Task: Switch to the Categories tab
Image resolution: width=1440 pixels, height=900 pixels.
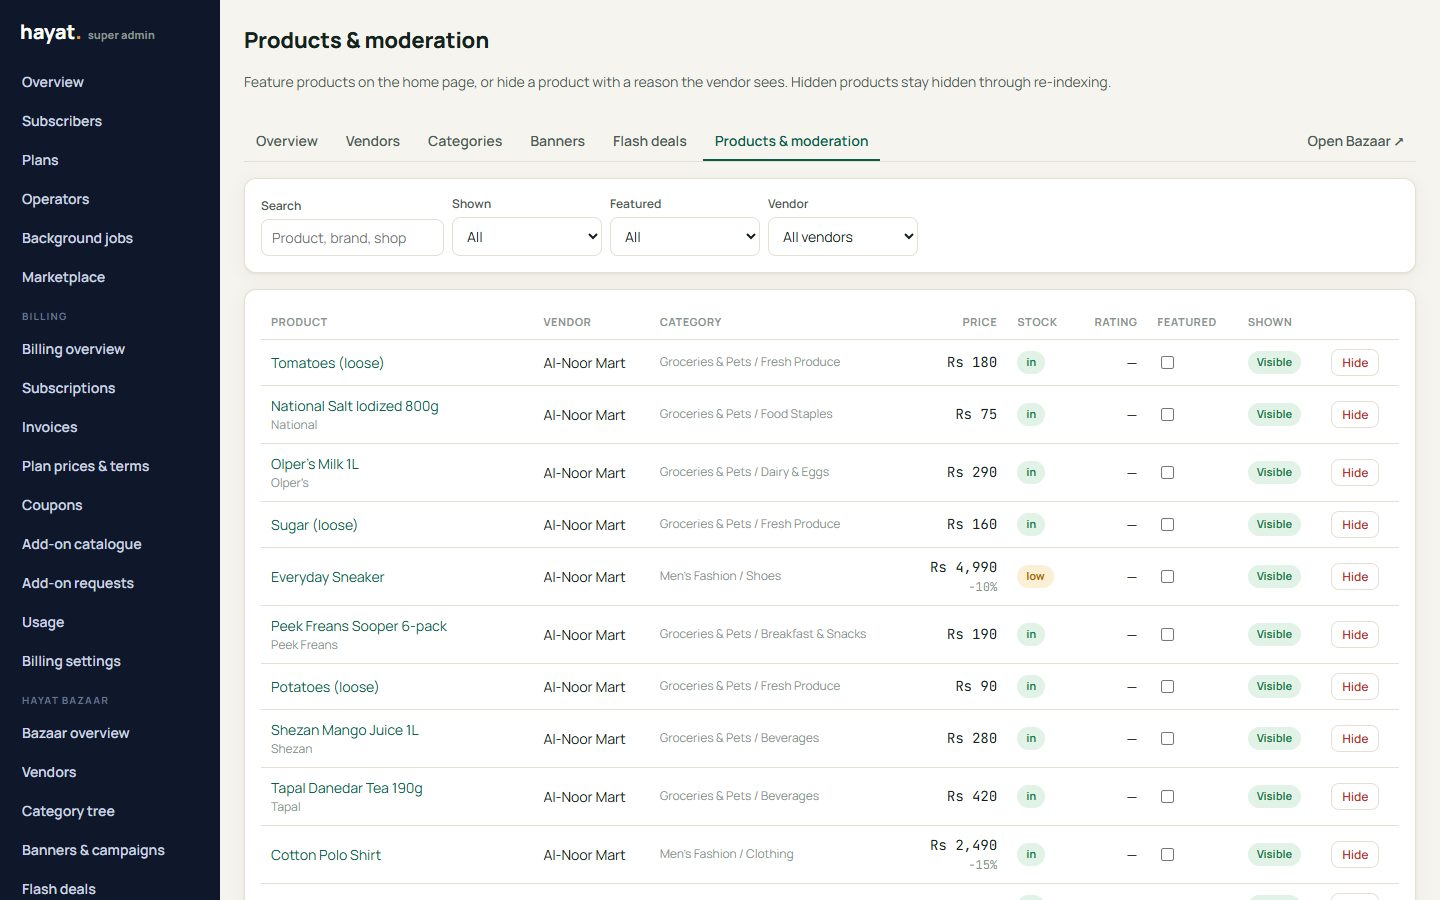Action: (465, 141)
